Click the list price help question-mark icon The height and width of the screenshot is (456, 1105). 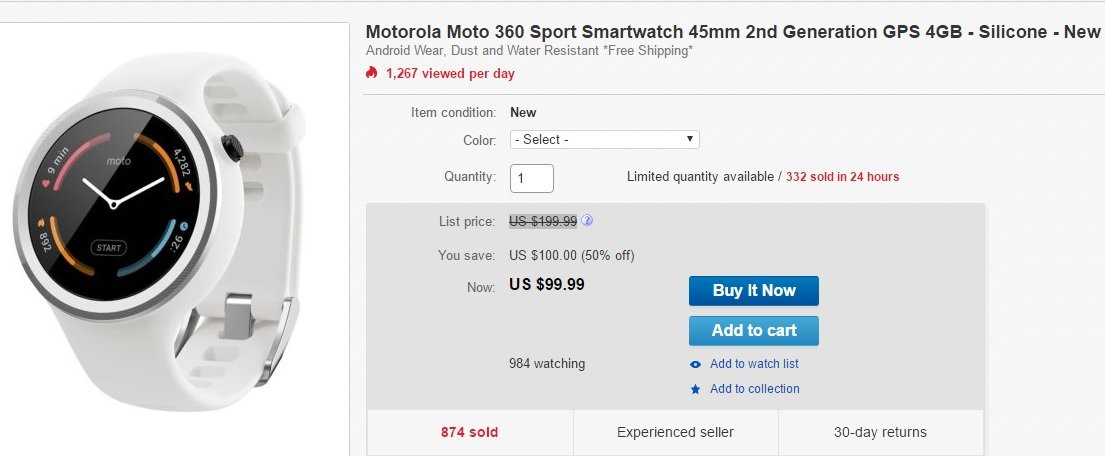(587, 221)
